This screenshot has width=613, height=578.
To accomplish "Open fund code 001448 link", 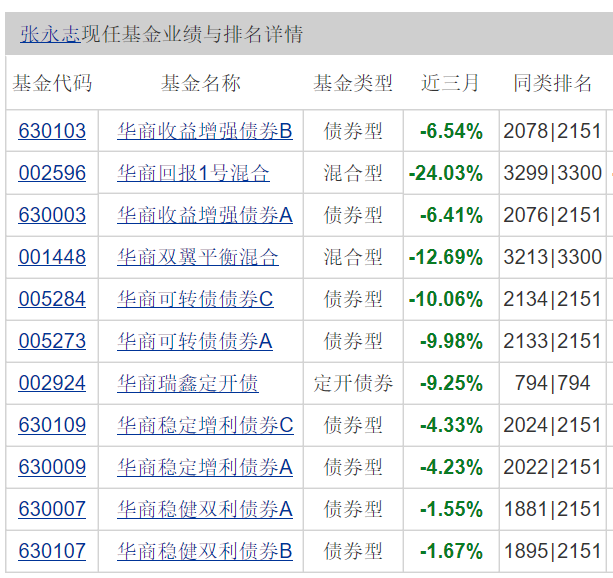I will pyautogui.click(x=52, y=257).
